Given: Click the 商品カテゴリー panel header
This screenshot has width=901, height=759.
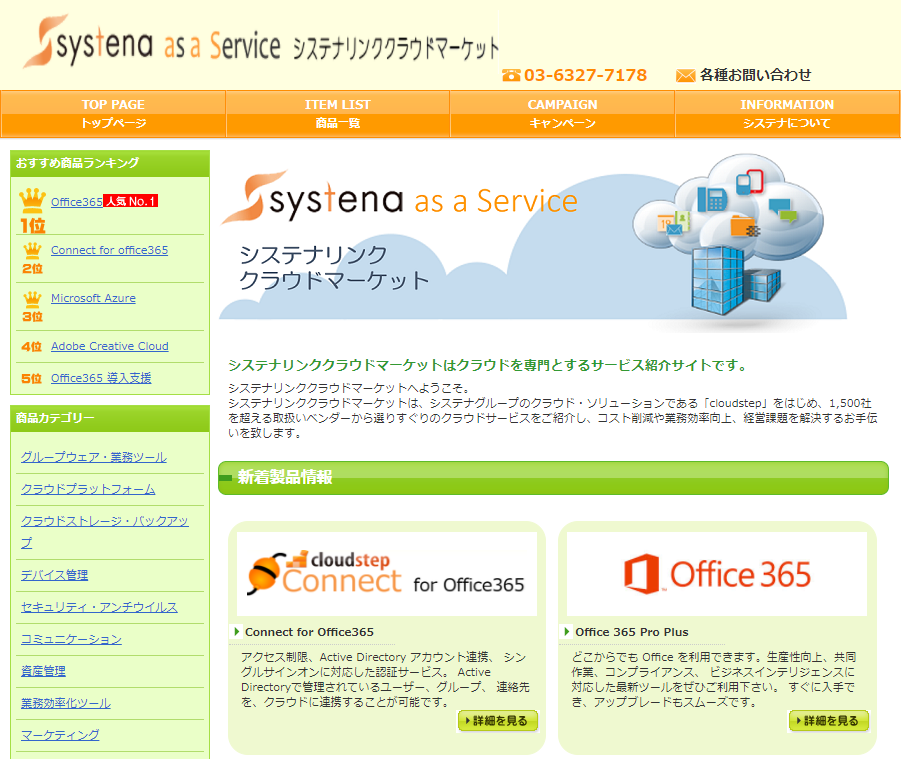Looking at the screenshot, I should tap(110, 418).
